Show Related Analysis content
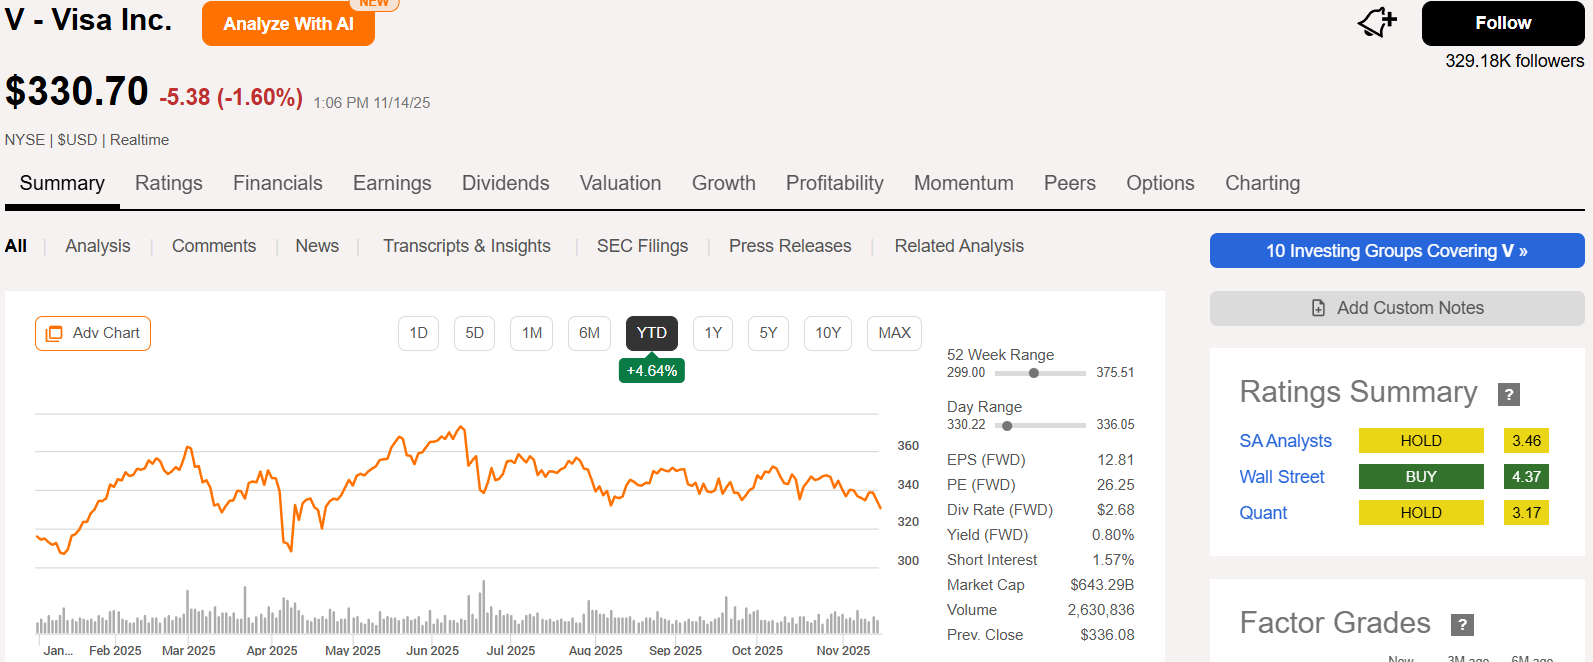Viewport: 1593px width, 662px height. (x=959, y=246)
